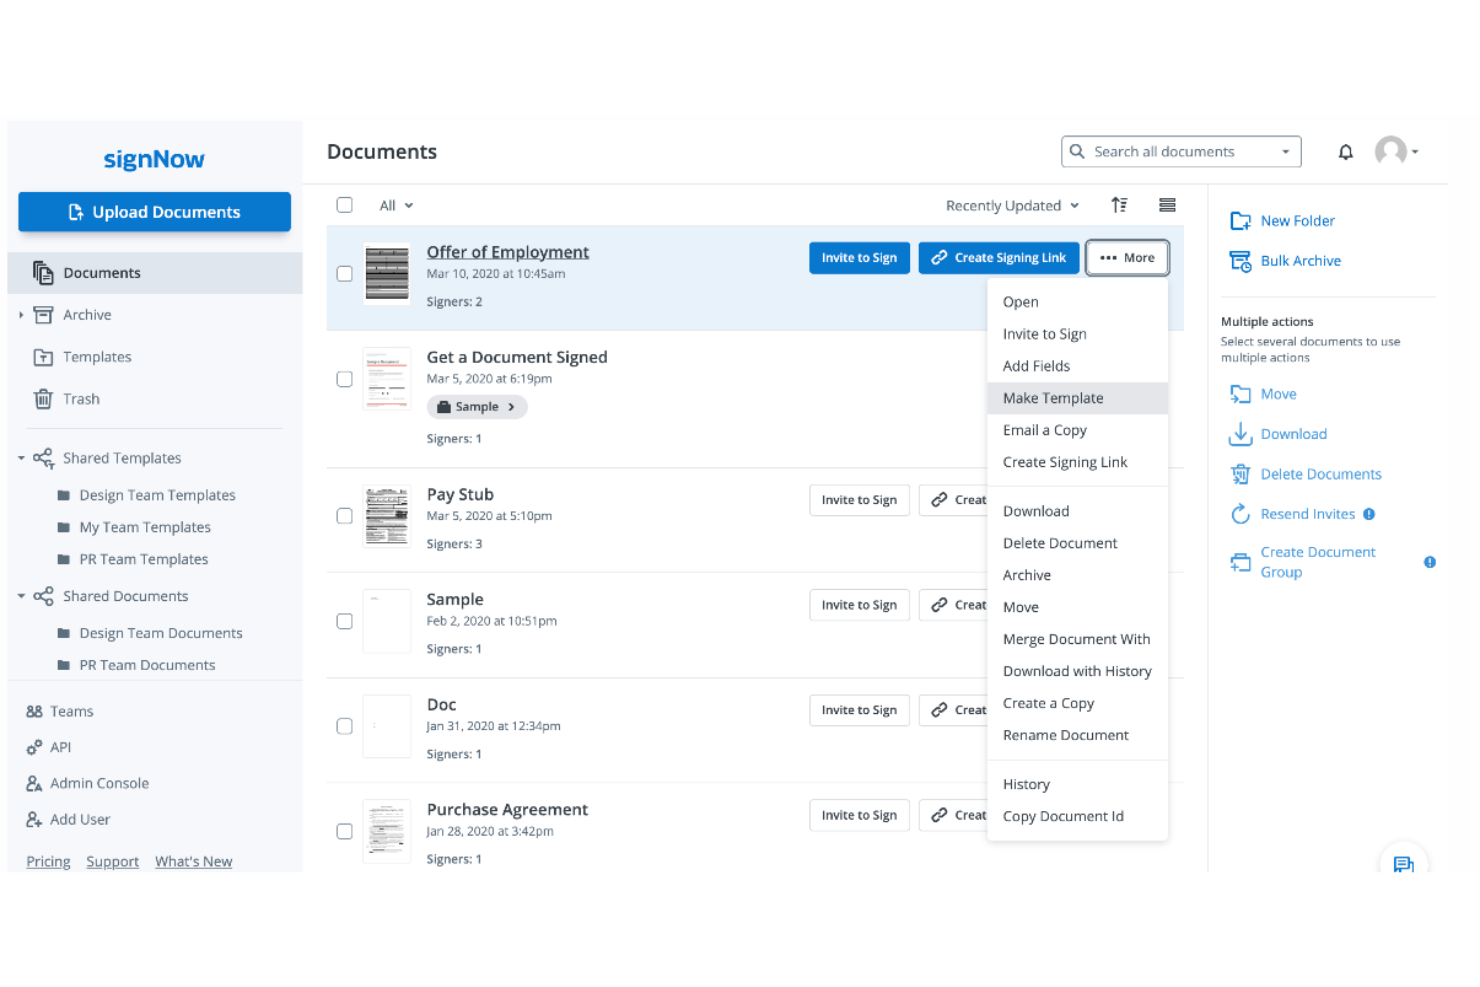Choose Download with History from the More menu
The image size is (1480, 987).
[1077, 671]
